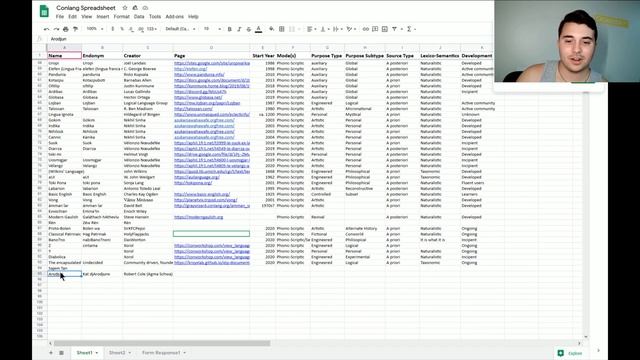The width and height of the screenshot is (640, 360).
Task: Click the Print toolbar icon
Action: click(66, 29)
